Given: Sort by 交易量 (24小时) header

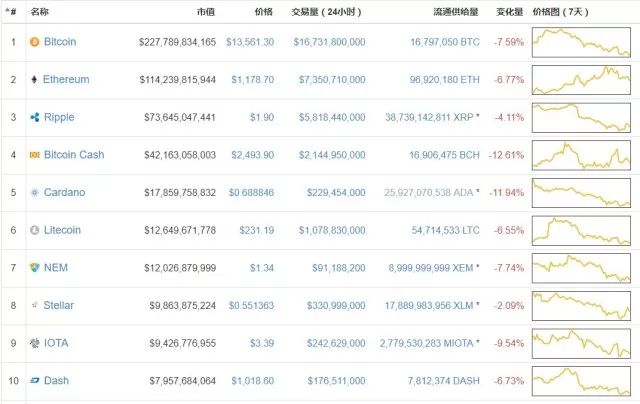Looking at the screenshot, I should click(327, 12).
